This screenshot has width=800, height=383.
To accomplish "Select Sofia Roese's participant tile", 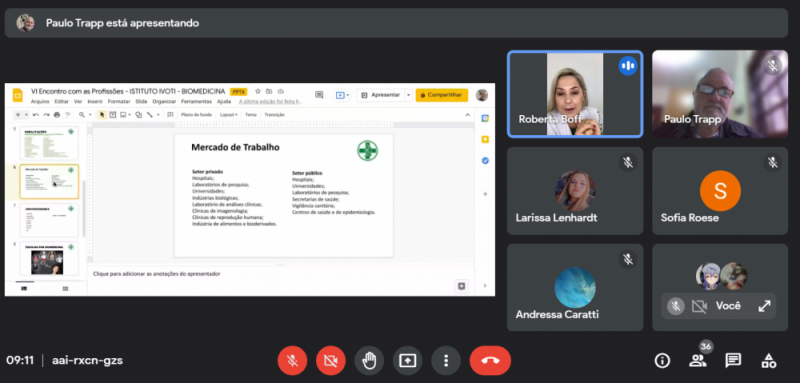I will pyautogui.click(x=720, y=191).
